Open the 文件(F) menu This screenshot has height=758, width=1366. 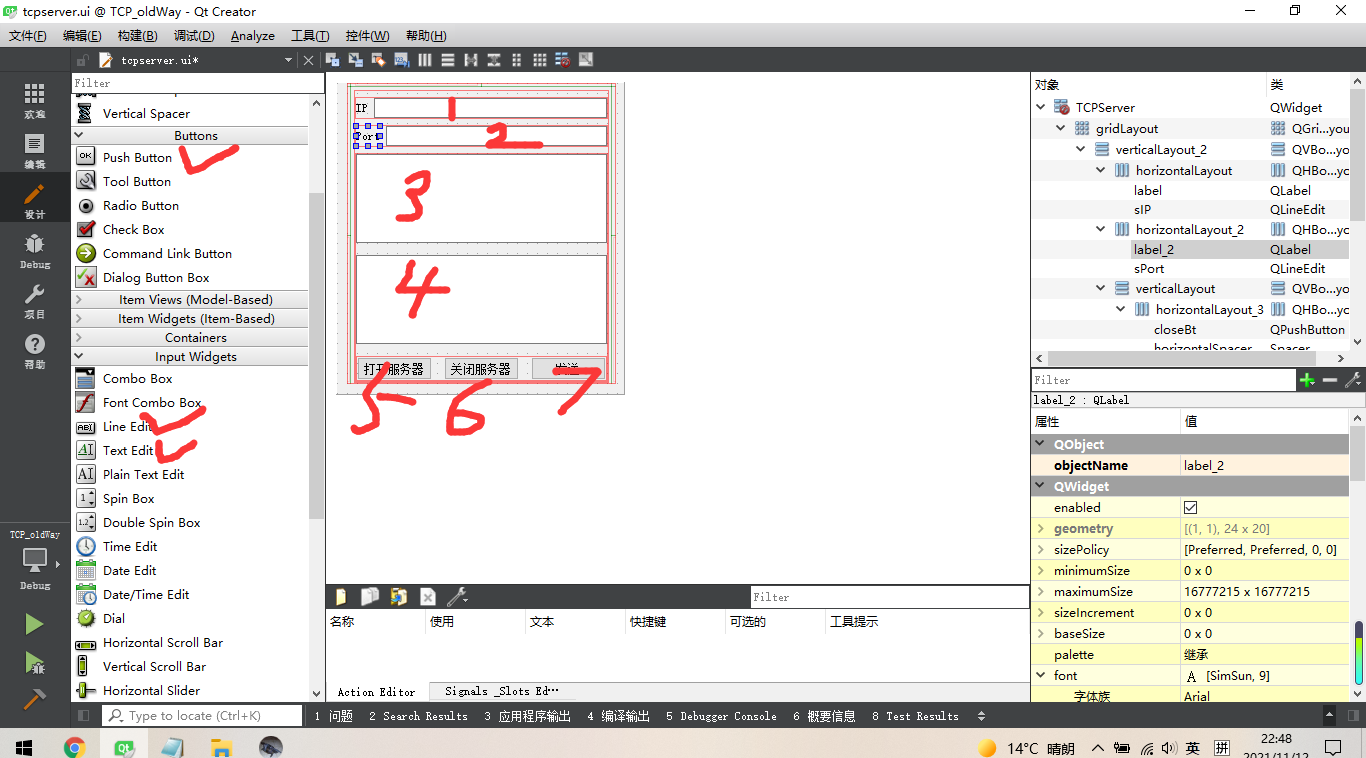pyautogui.click(x=28, y=35)
